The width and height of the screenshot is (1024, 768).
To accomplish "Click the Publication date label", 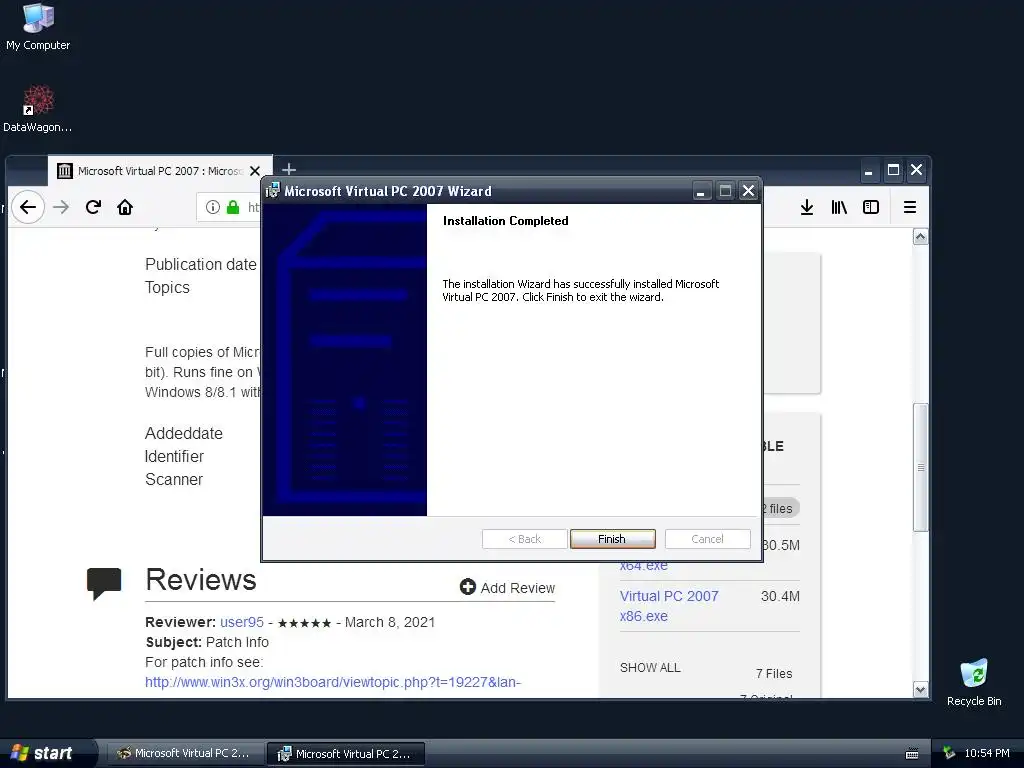I will click(200, 264).
